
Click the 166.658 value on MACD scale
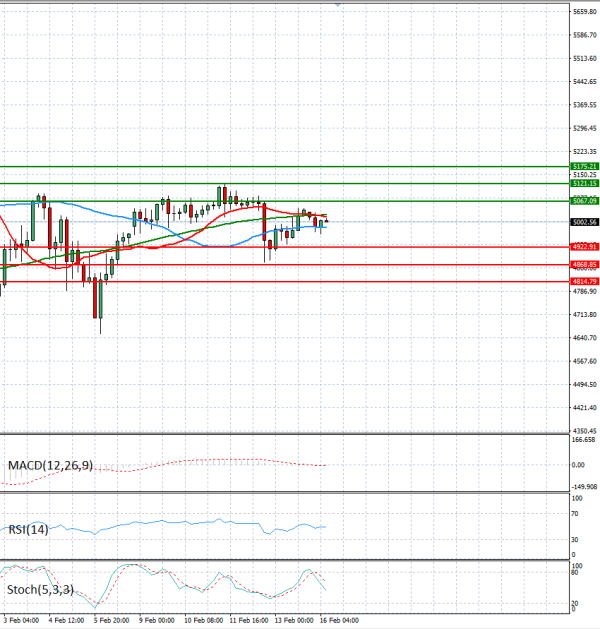[x=584, y=440]
